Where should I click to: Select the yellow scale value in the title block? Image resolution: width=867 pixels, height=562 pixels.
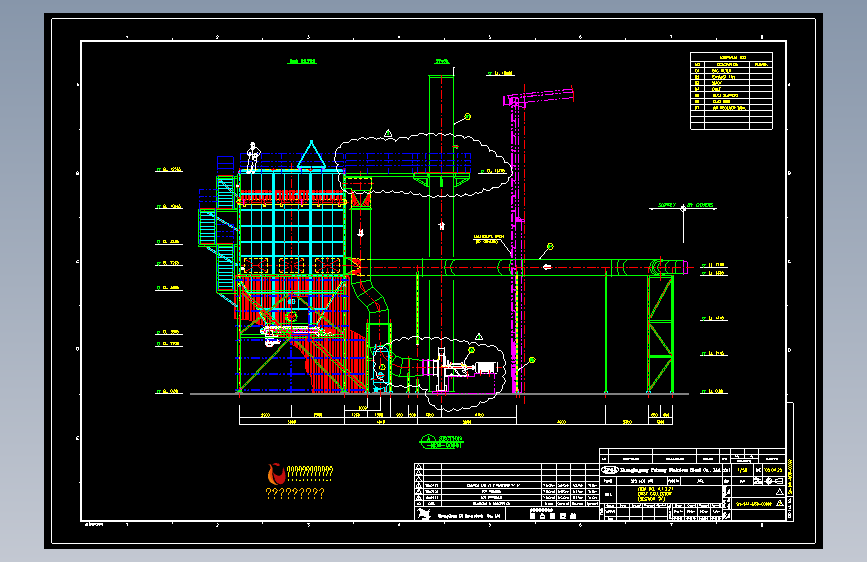(x=742, y=470)
